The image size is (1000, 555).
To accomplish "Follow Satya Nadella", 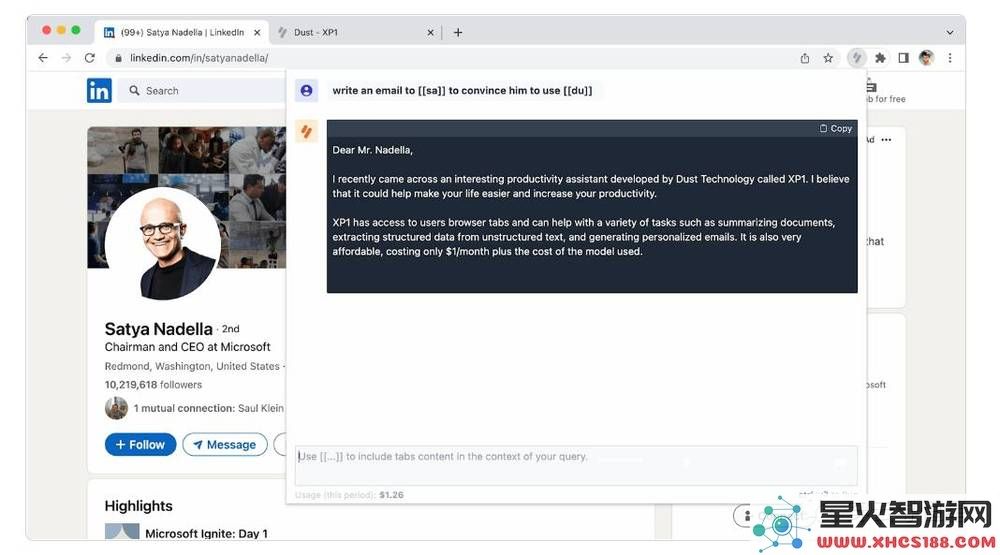I will point(140,445).
